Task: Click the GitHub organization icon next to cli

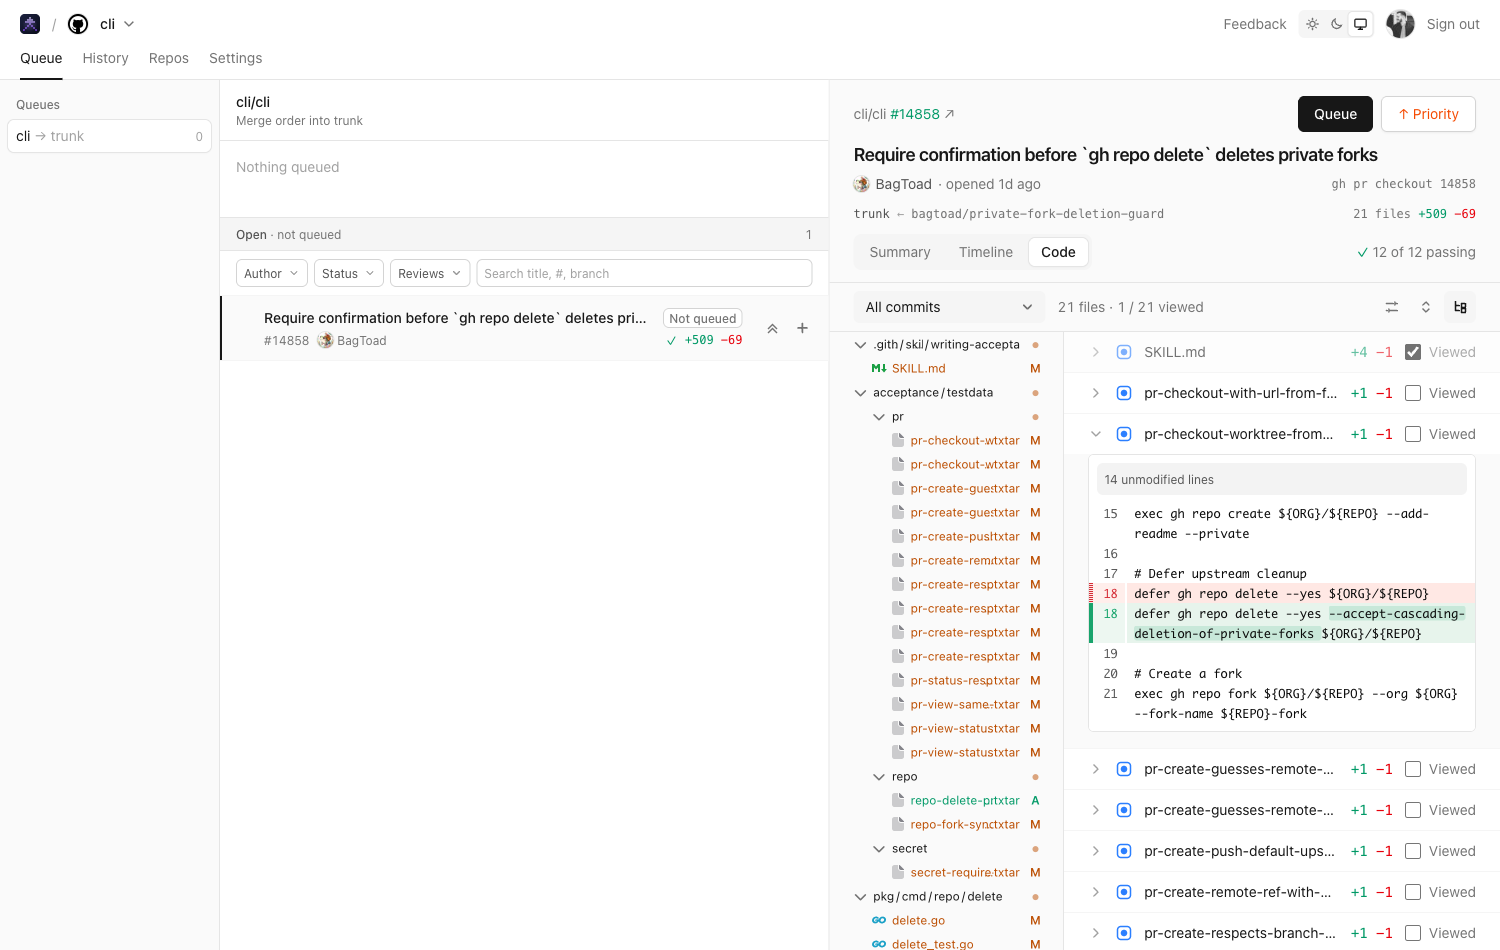Action: point(78,24)
